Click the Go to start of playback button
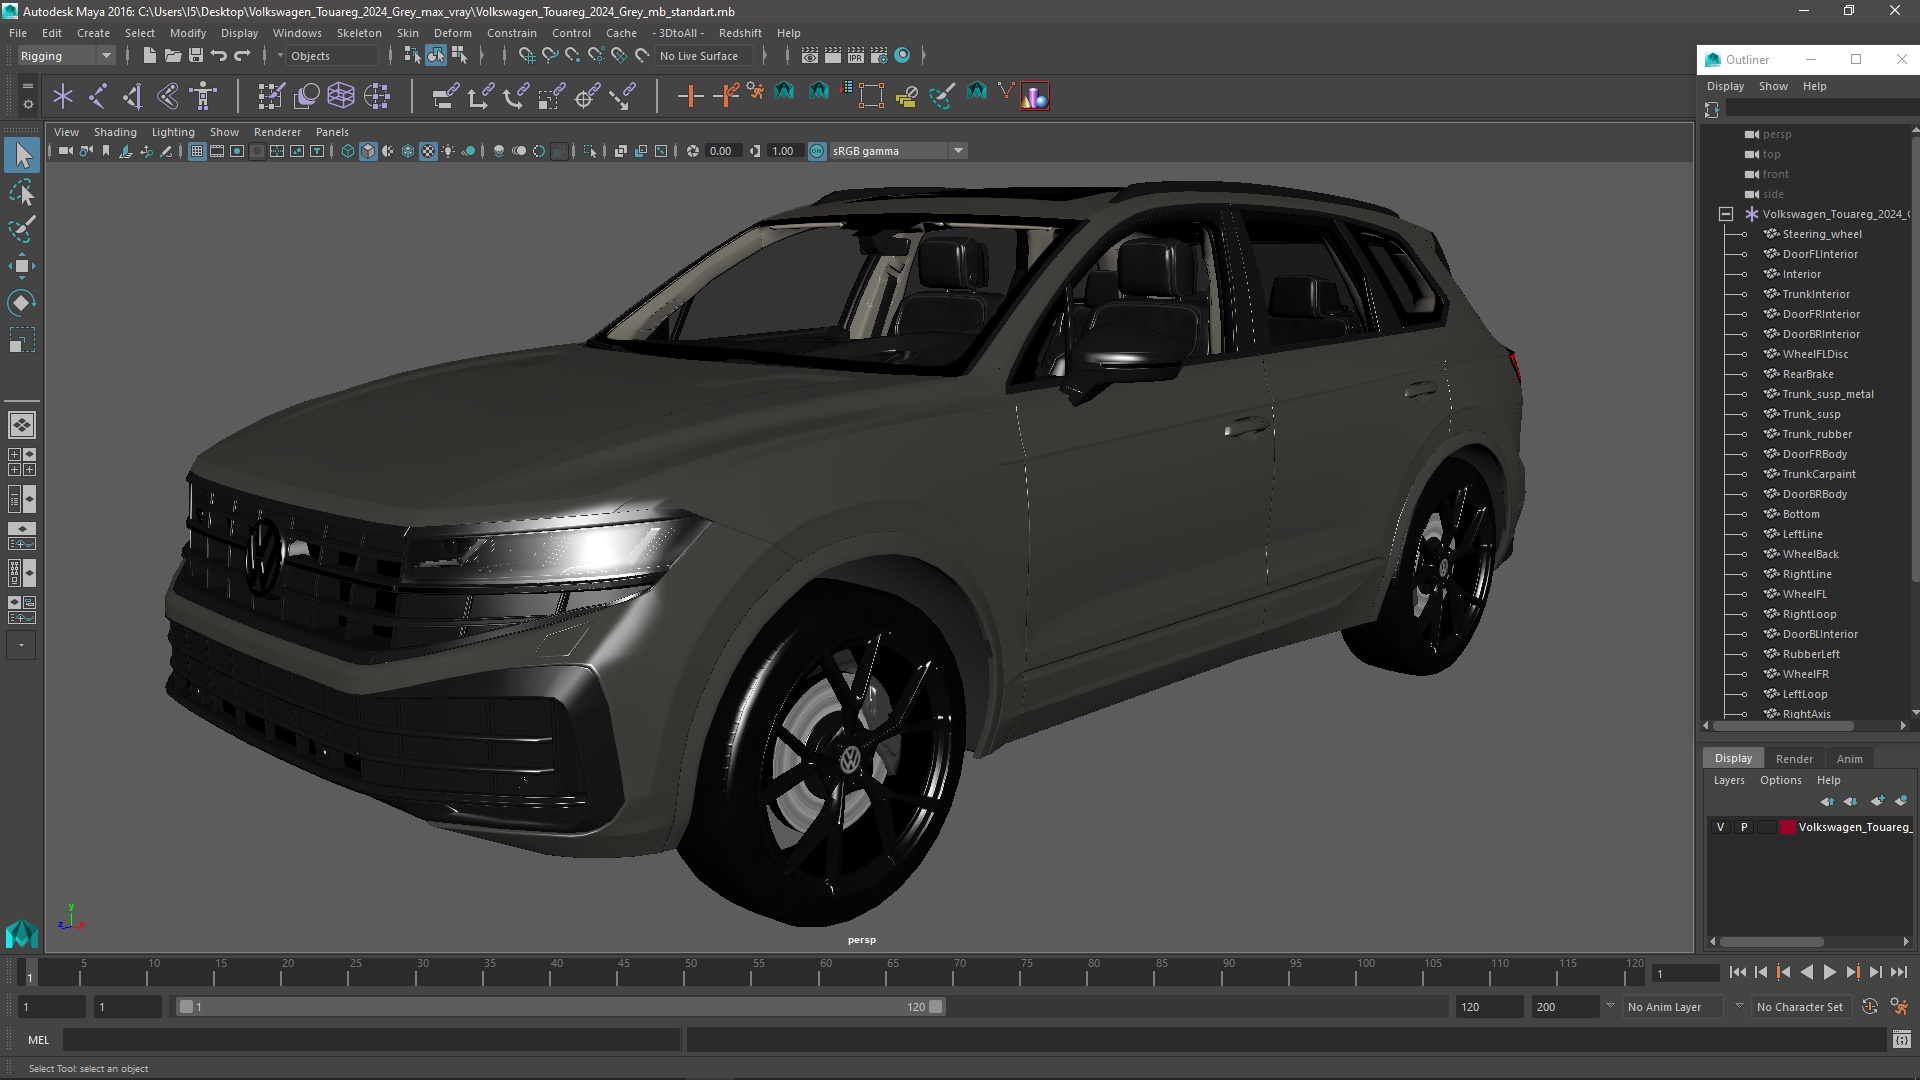 pos(1738,972)
